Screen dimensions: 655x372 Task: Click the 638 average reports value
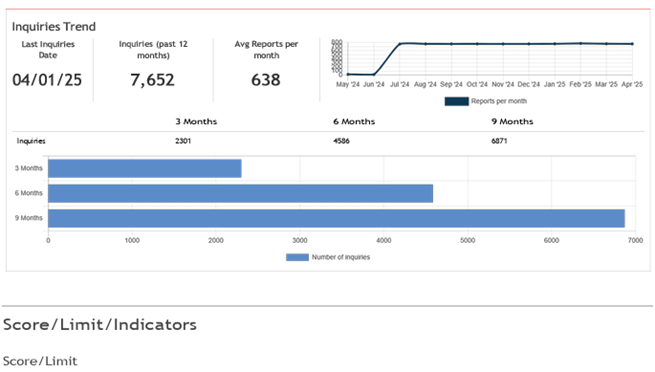[x=266, y=80]
